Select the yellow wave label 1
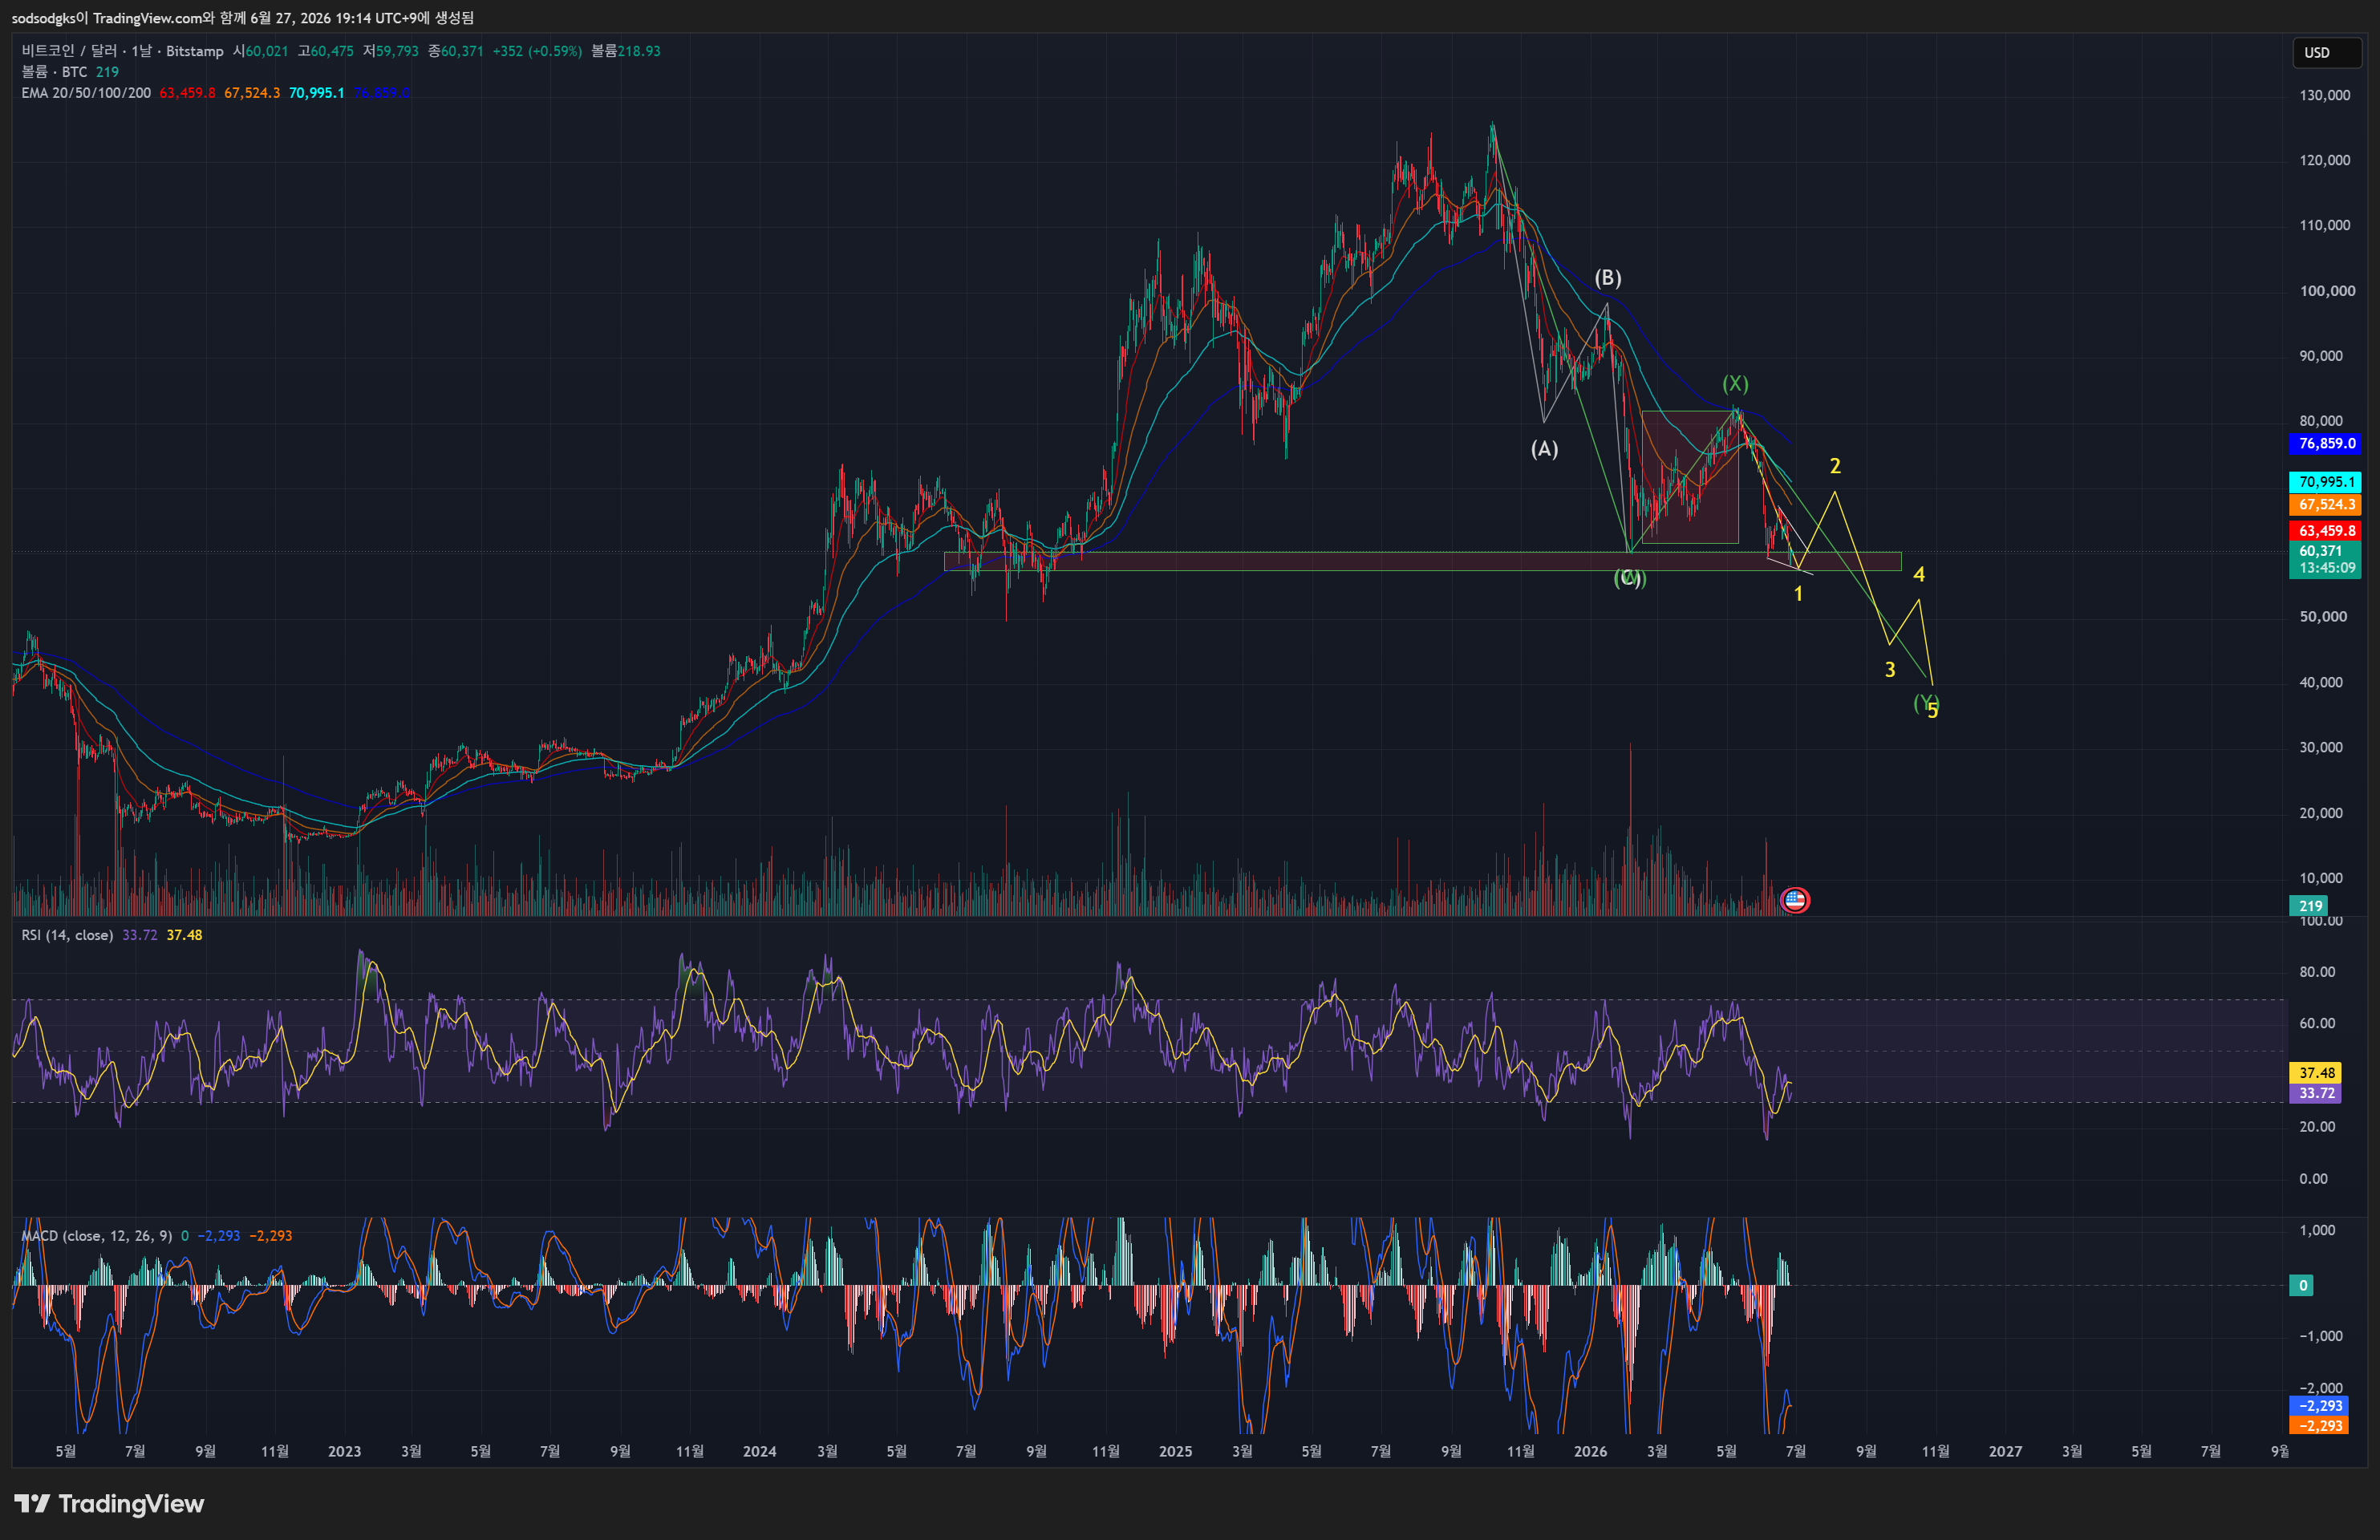 point(1798,594)
